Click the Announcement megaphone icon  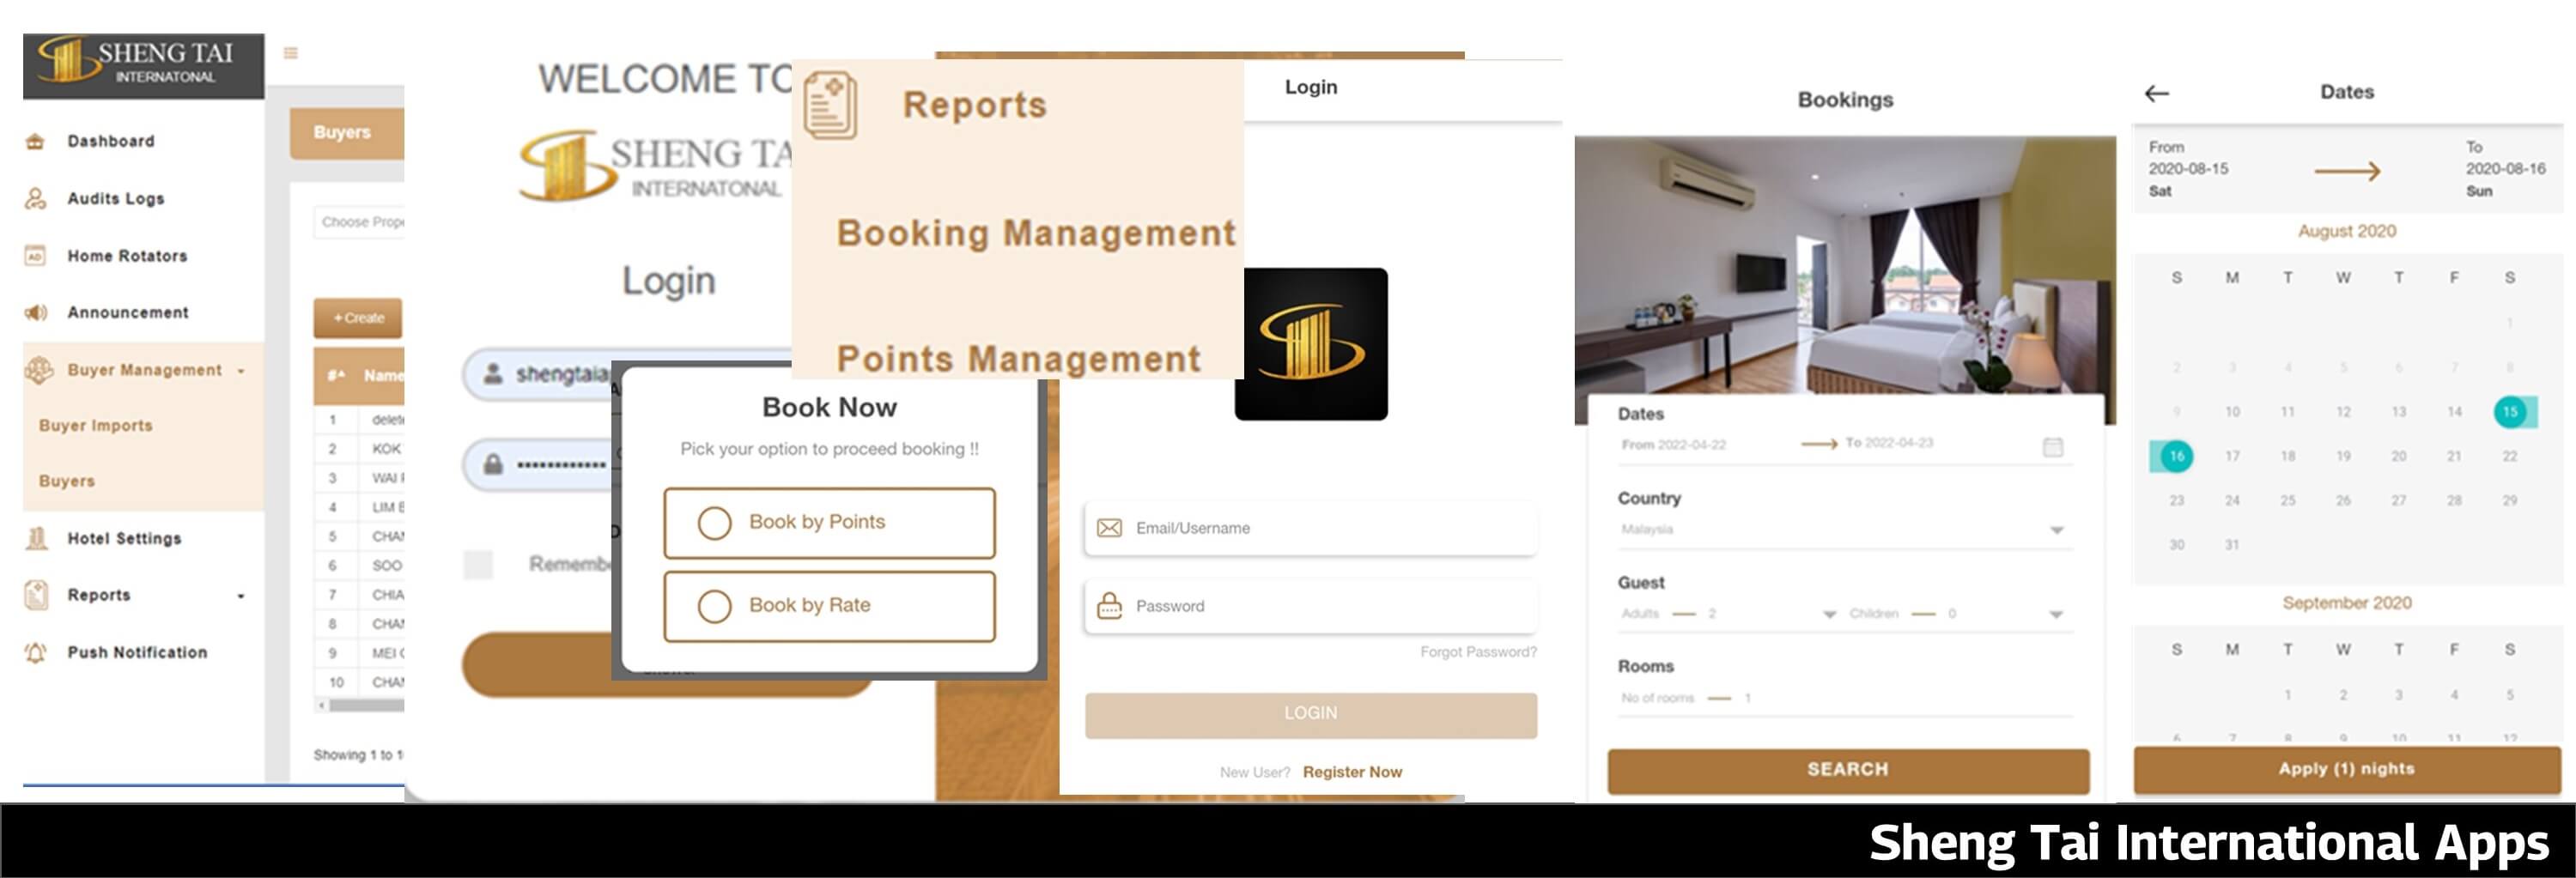(35, 312)
